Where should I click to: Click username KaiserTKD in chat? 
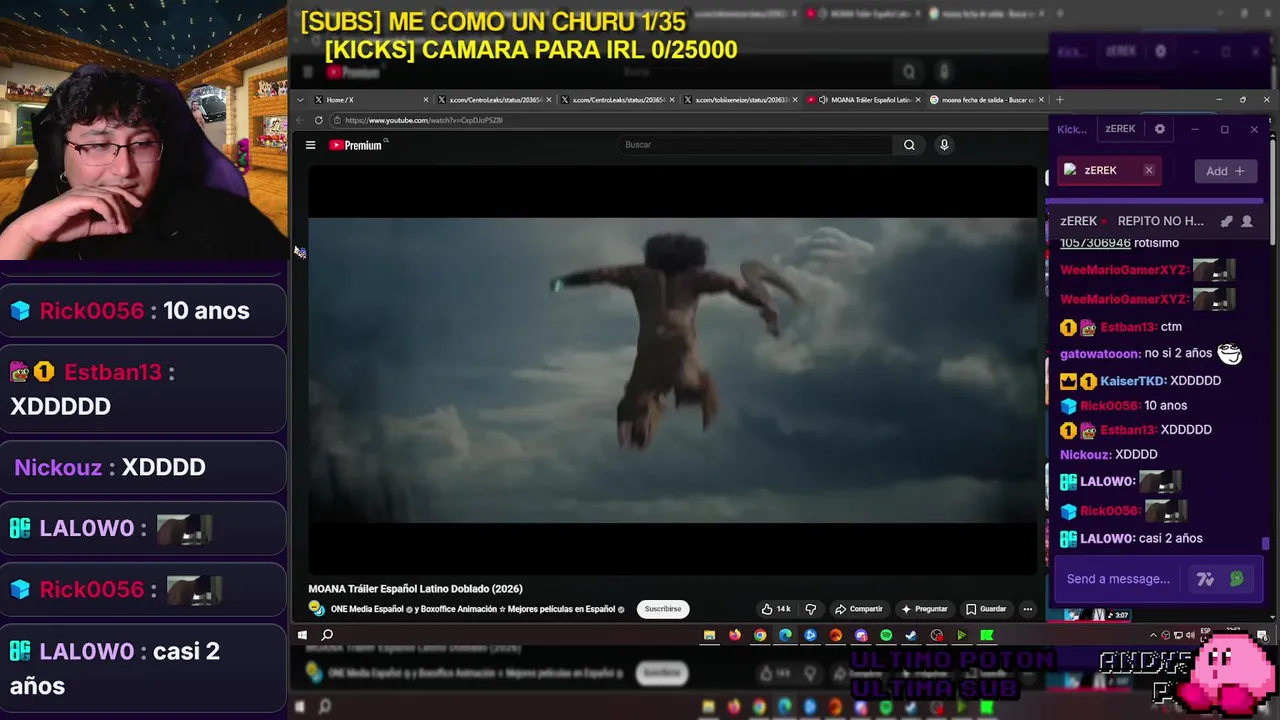tap(1132, 381)
